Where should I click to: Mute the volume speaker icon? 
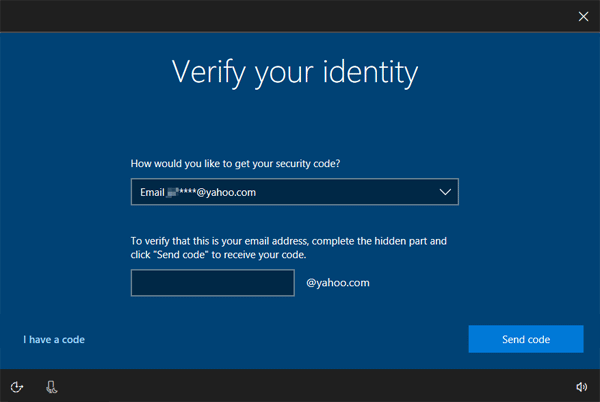click(582, 386)
